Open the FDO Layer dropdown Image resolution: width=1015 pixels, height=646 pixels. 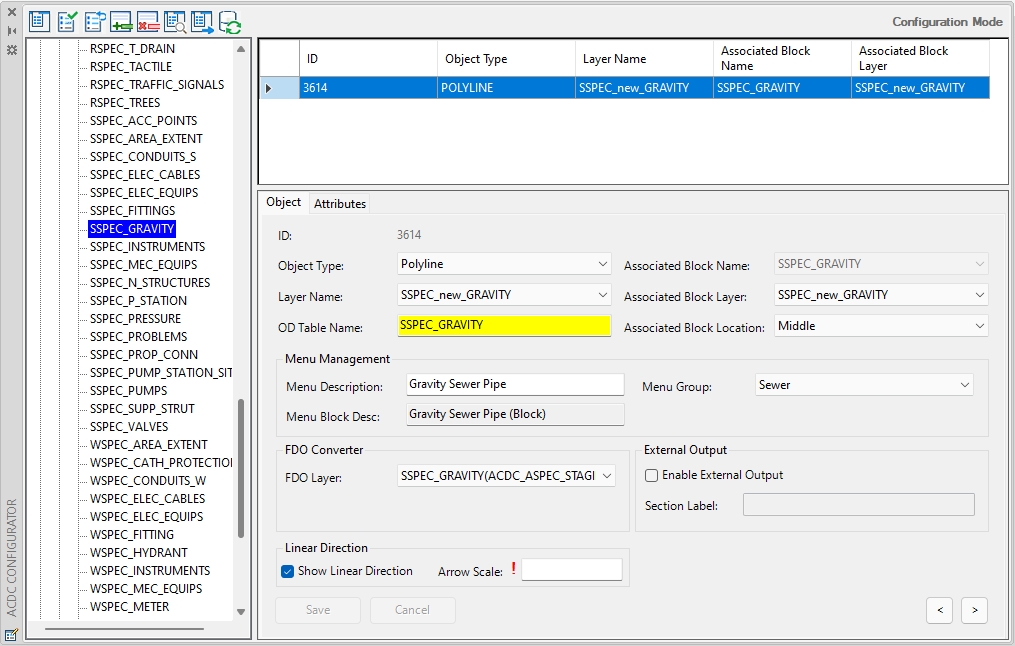tap(607, 476)
